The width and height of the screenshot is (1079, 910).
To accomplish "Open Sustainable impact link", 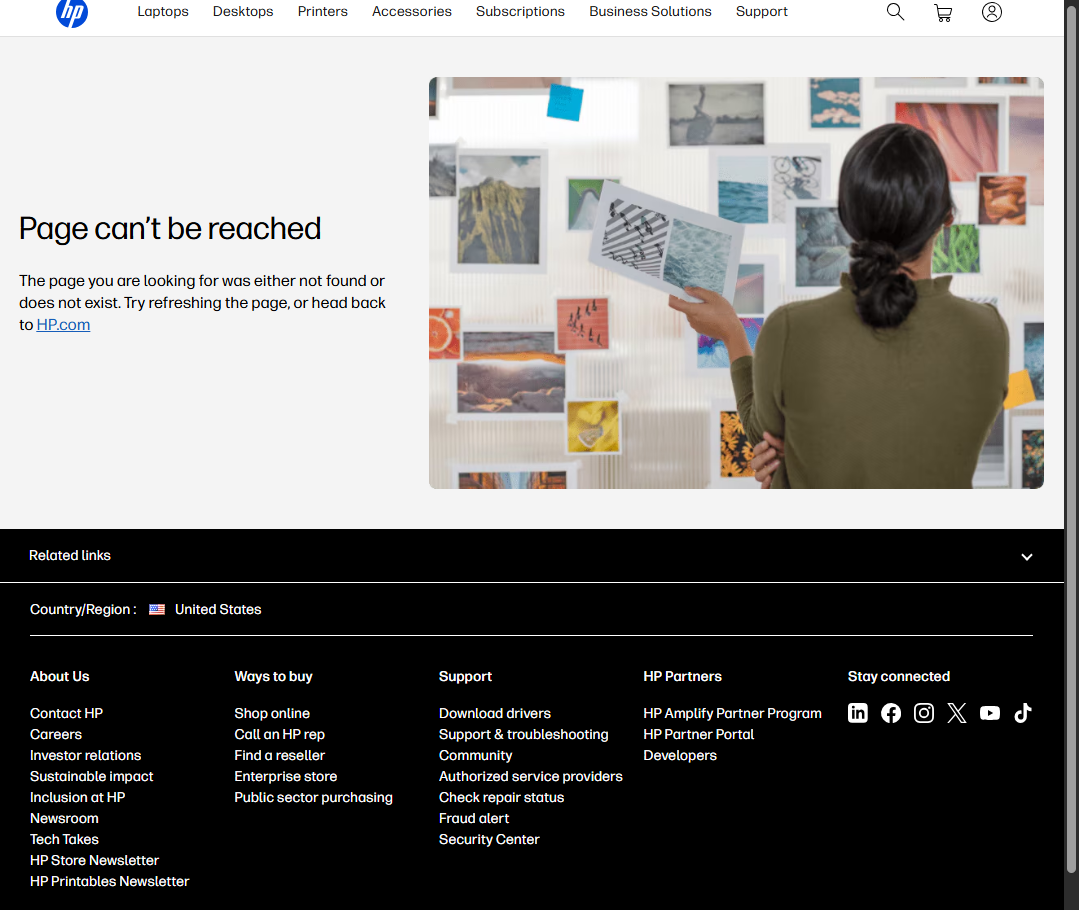I will [x=92, y=776].
